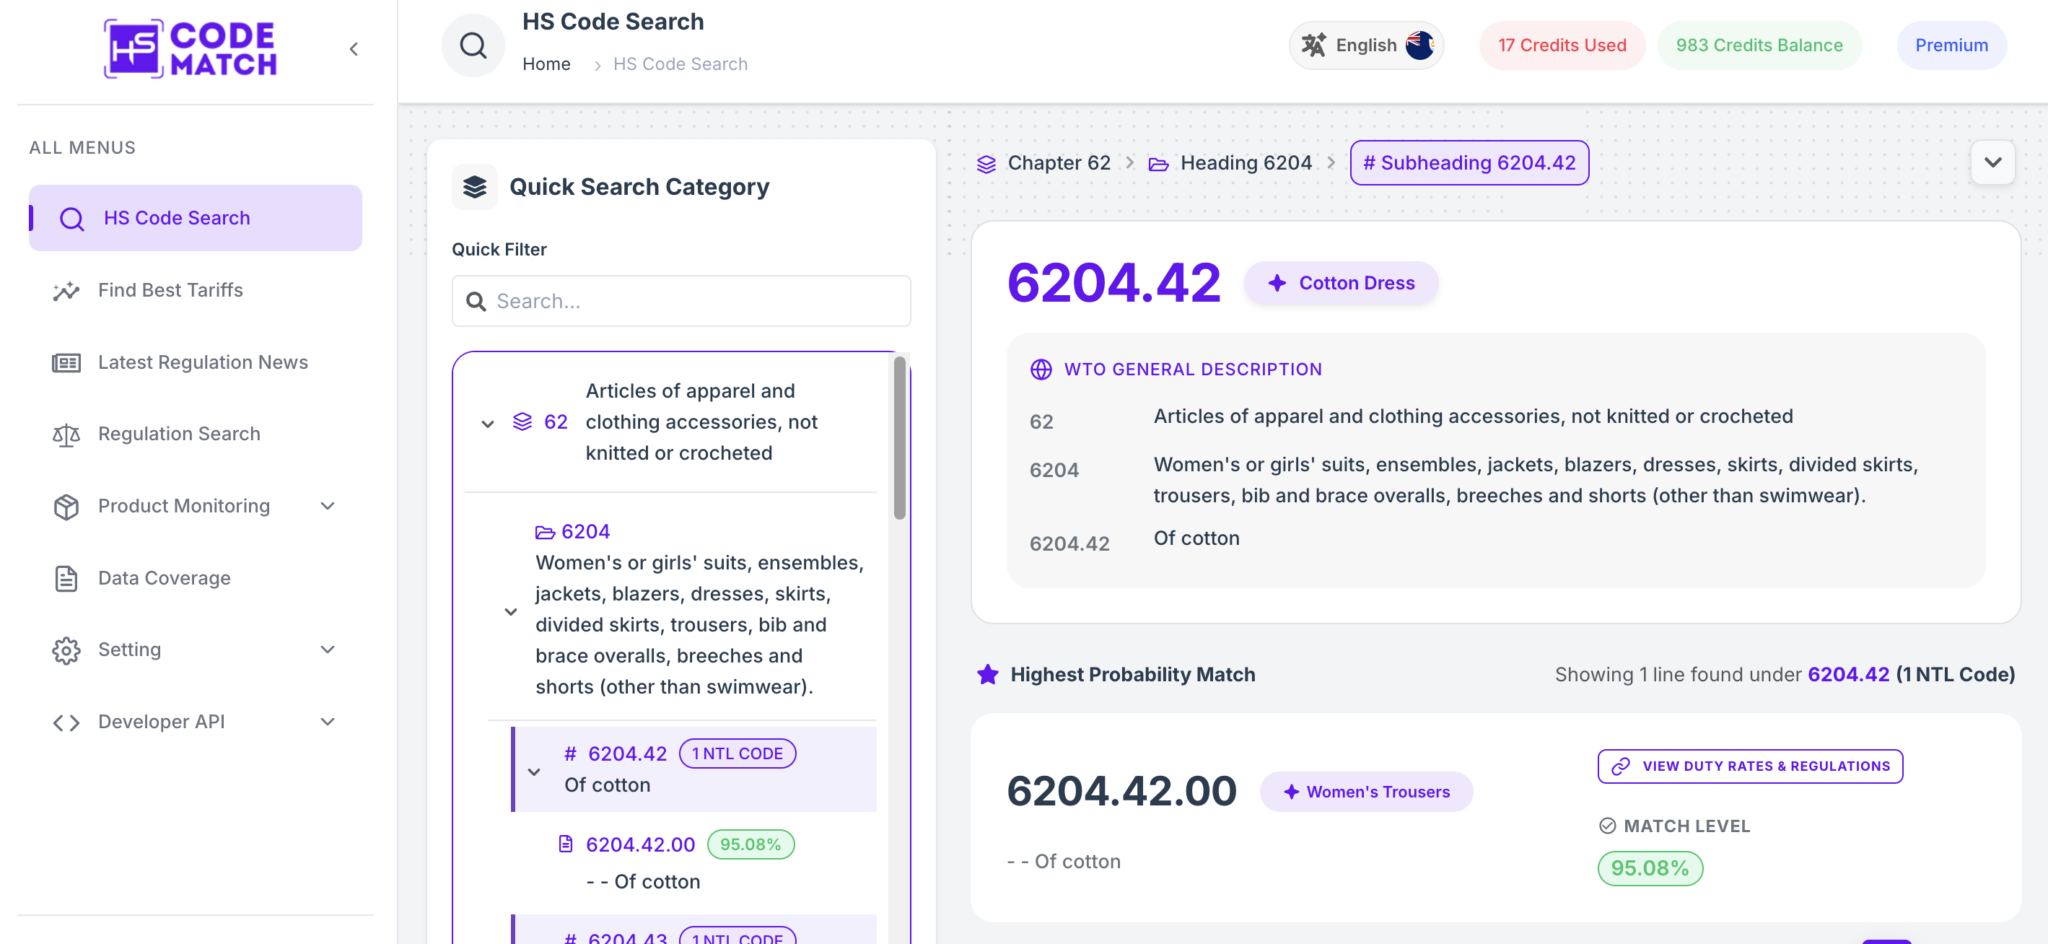Click Heading 6204 breadcrumb
The width and height of the screenshot is (2048, 944).
click(x=1230, y=163)
